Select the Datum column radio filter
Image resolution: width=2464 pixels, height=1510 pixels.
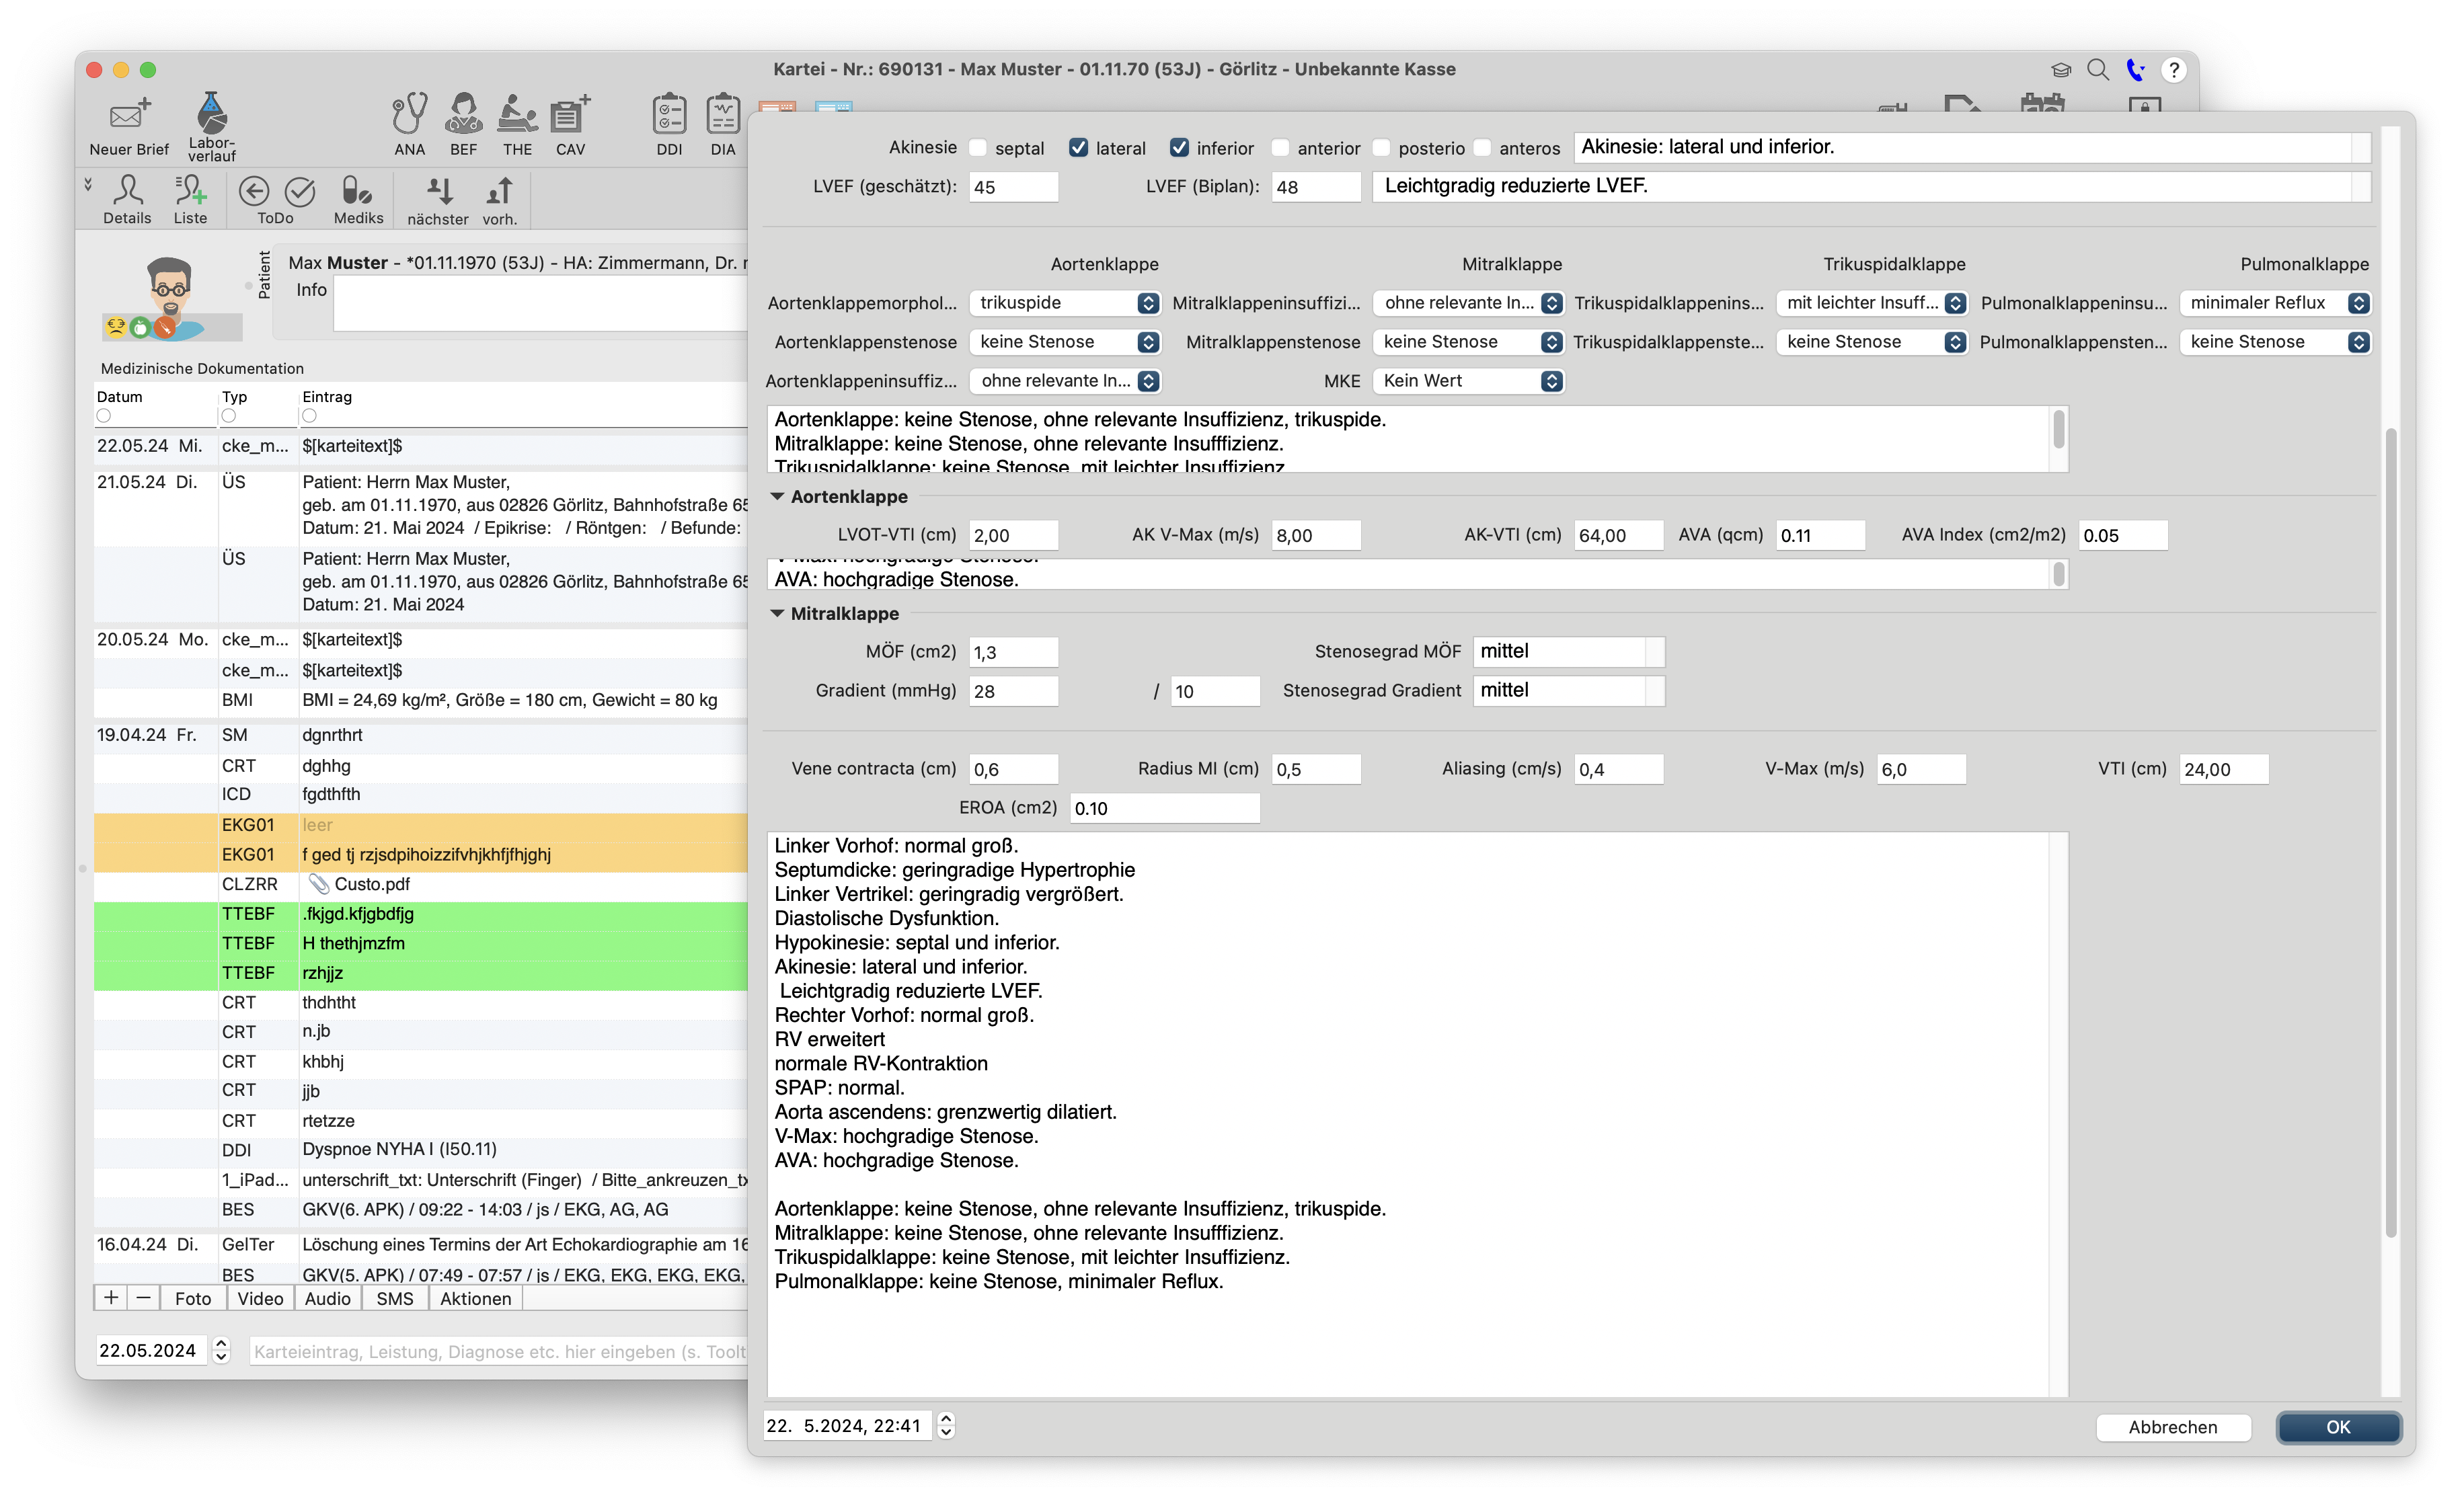point(104,416)
